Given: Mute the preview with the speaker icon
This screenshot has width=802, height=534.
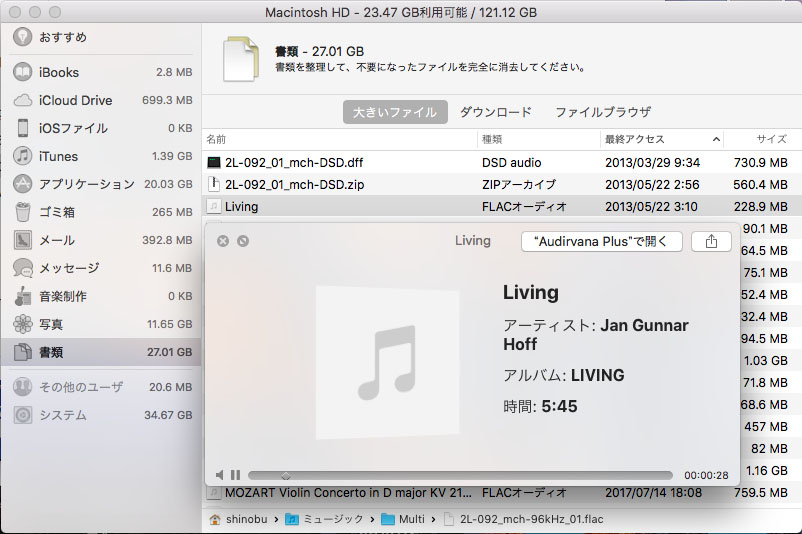Looking at the screenshot, I should pyautogui.click(x=219, y=475).
